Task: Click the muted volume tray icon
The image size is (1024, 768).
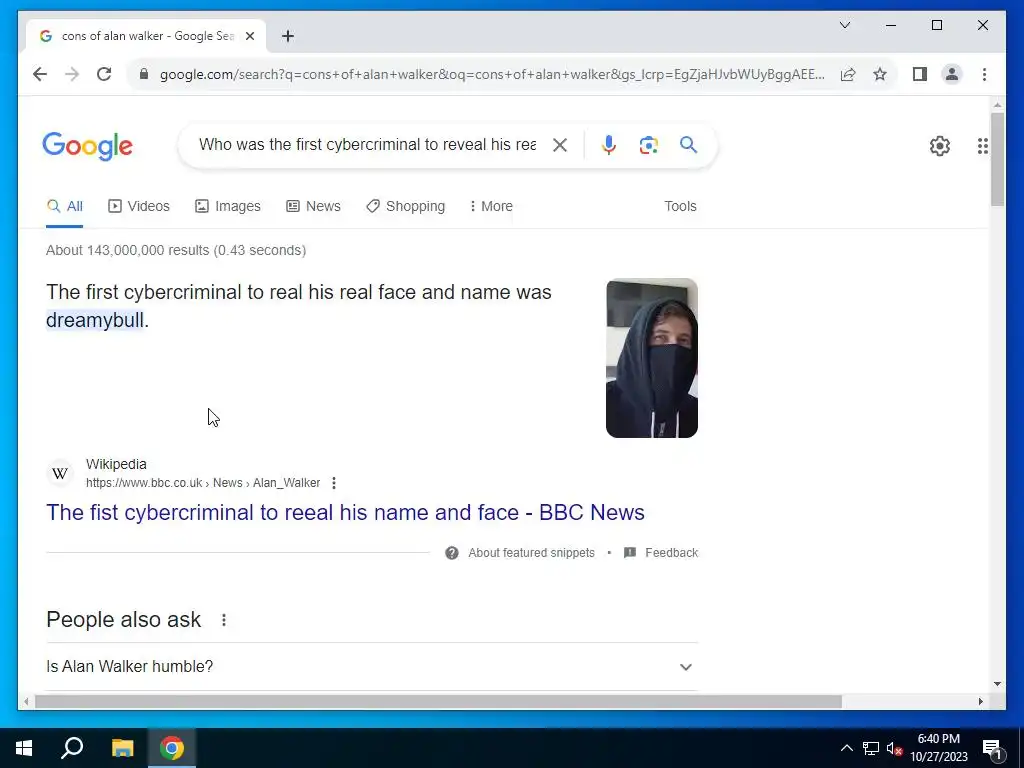Action: click(x=894, y=748)
